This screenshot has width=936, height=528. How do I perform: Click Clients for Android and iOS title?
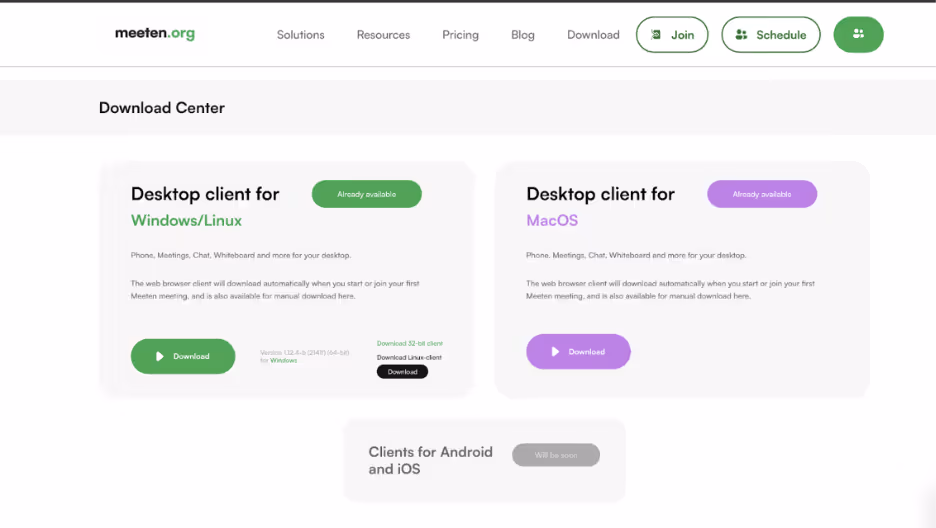click(x=430, y=460)
